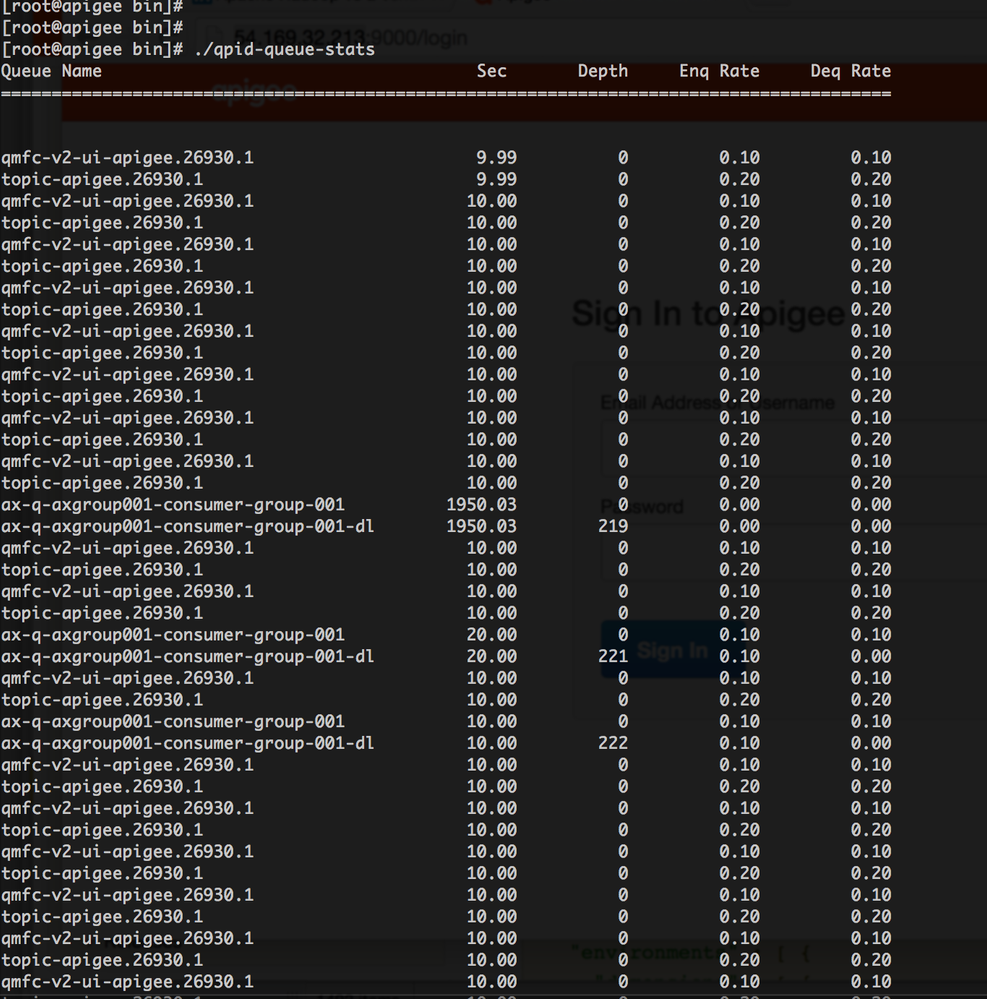Click the ./qpid-queue-stats command text
The width and height of the screenshot is (987, 999).
285,50
